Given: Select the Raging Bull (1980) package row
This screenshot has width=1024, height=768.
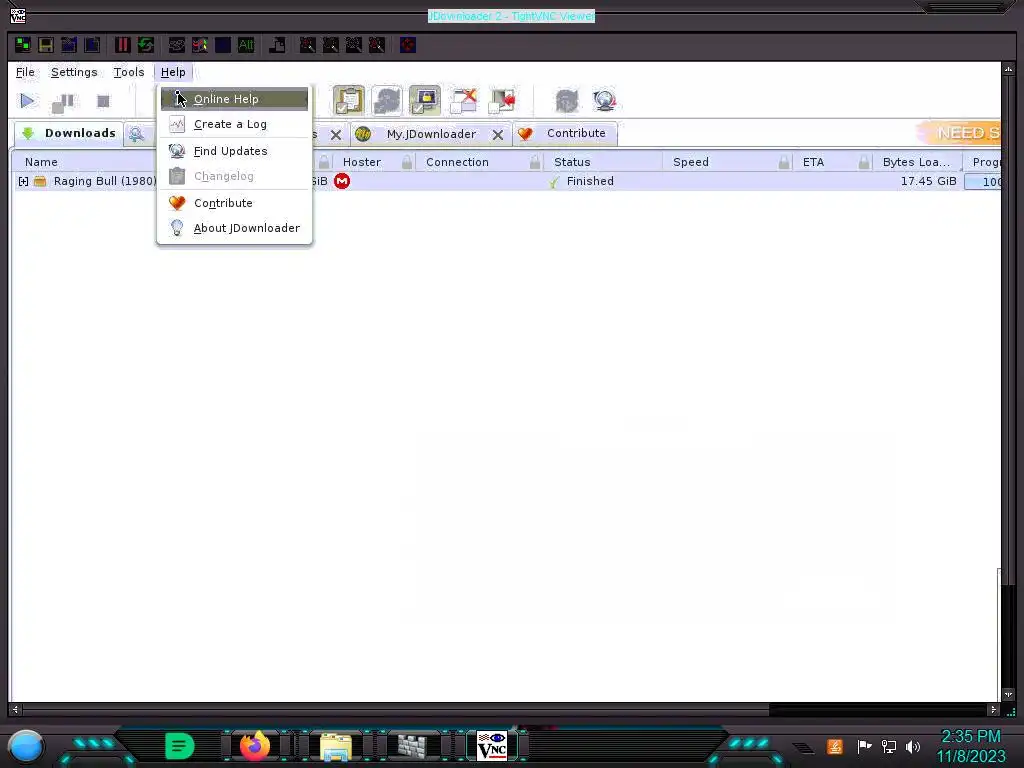Looking at the screenshot, I should (x=506, y=182).
